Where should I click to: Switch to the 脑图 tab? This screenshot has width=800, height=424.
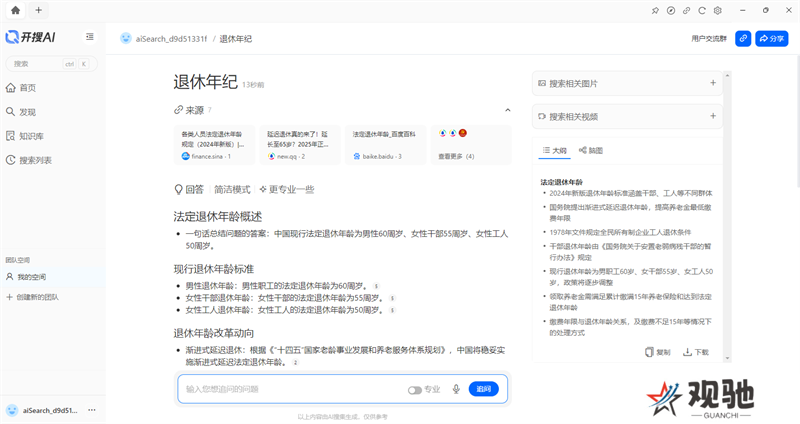[x=591, y=150]
